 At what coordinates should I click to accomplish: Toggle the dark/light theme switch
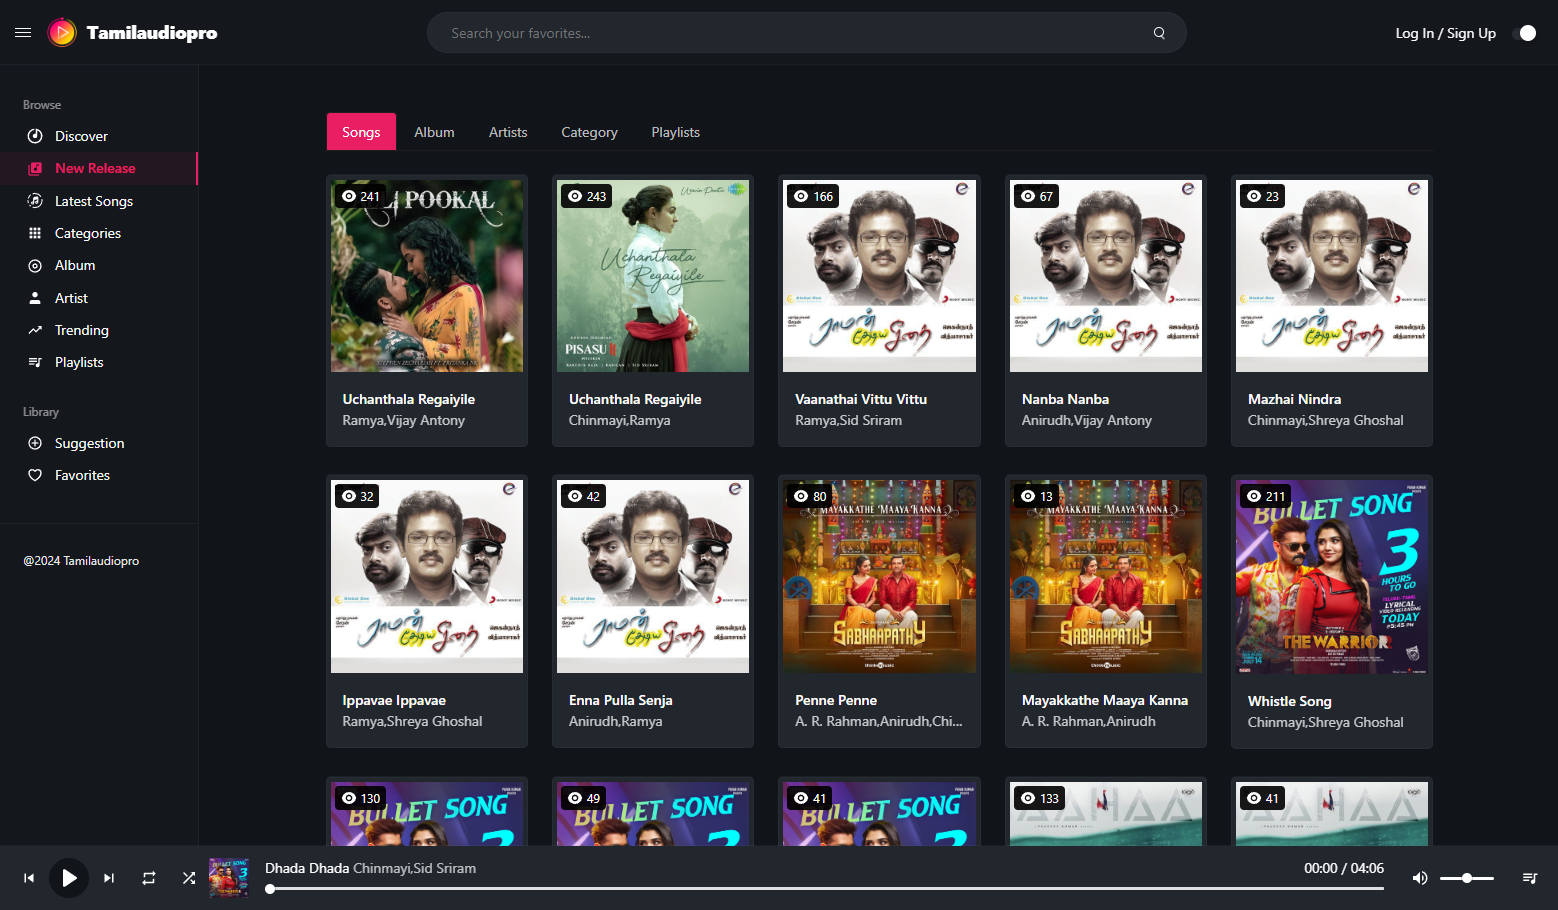click(1527, 33)
